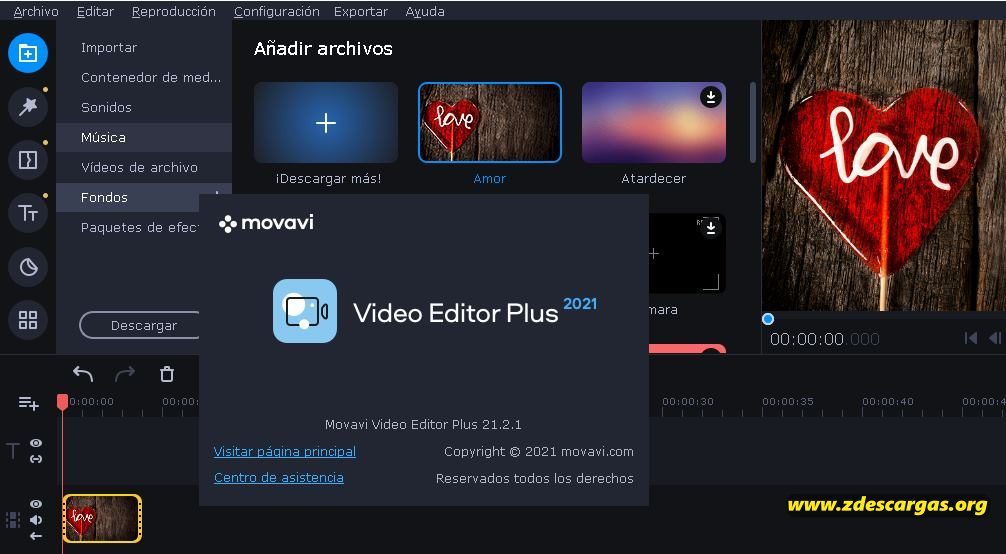Undo the last action
The height and width of the screenshot is (554, 1006).
point(83,374)
